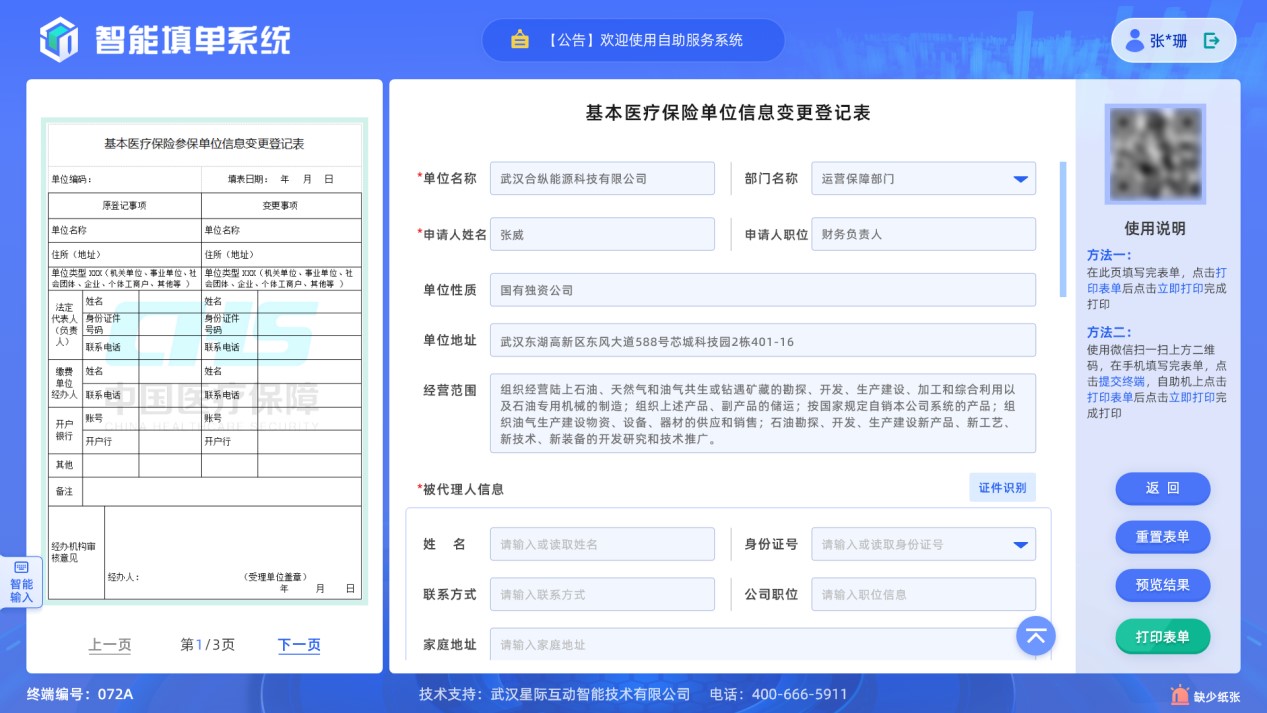The width and height of the screenshot is (1267, 713).
Task: Click the 预览结果 button
Action: pyautogui.click(x=1162, y=585)
